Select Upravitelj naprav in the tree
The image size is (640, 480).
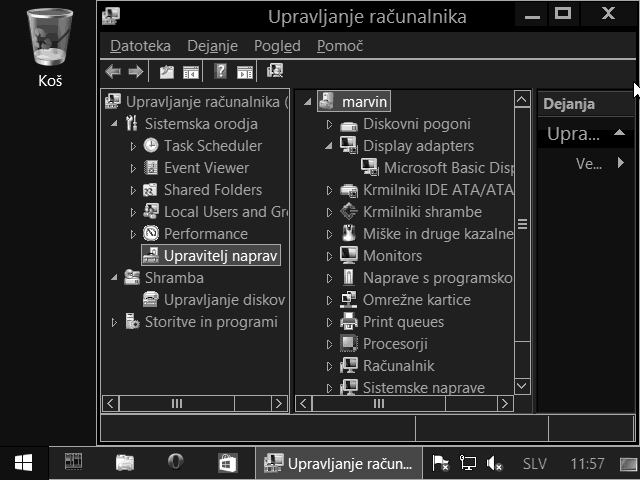click(211, 256)
